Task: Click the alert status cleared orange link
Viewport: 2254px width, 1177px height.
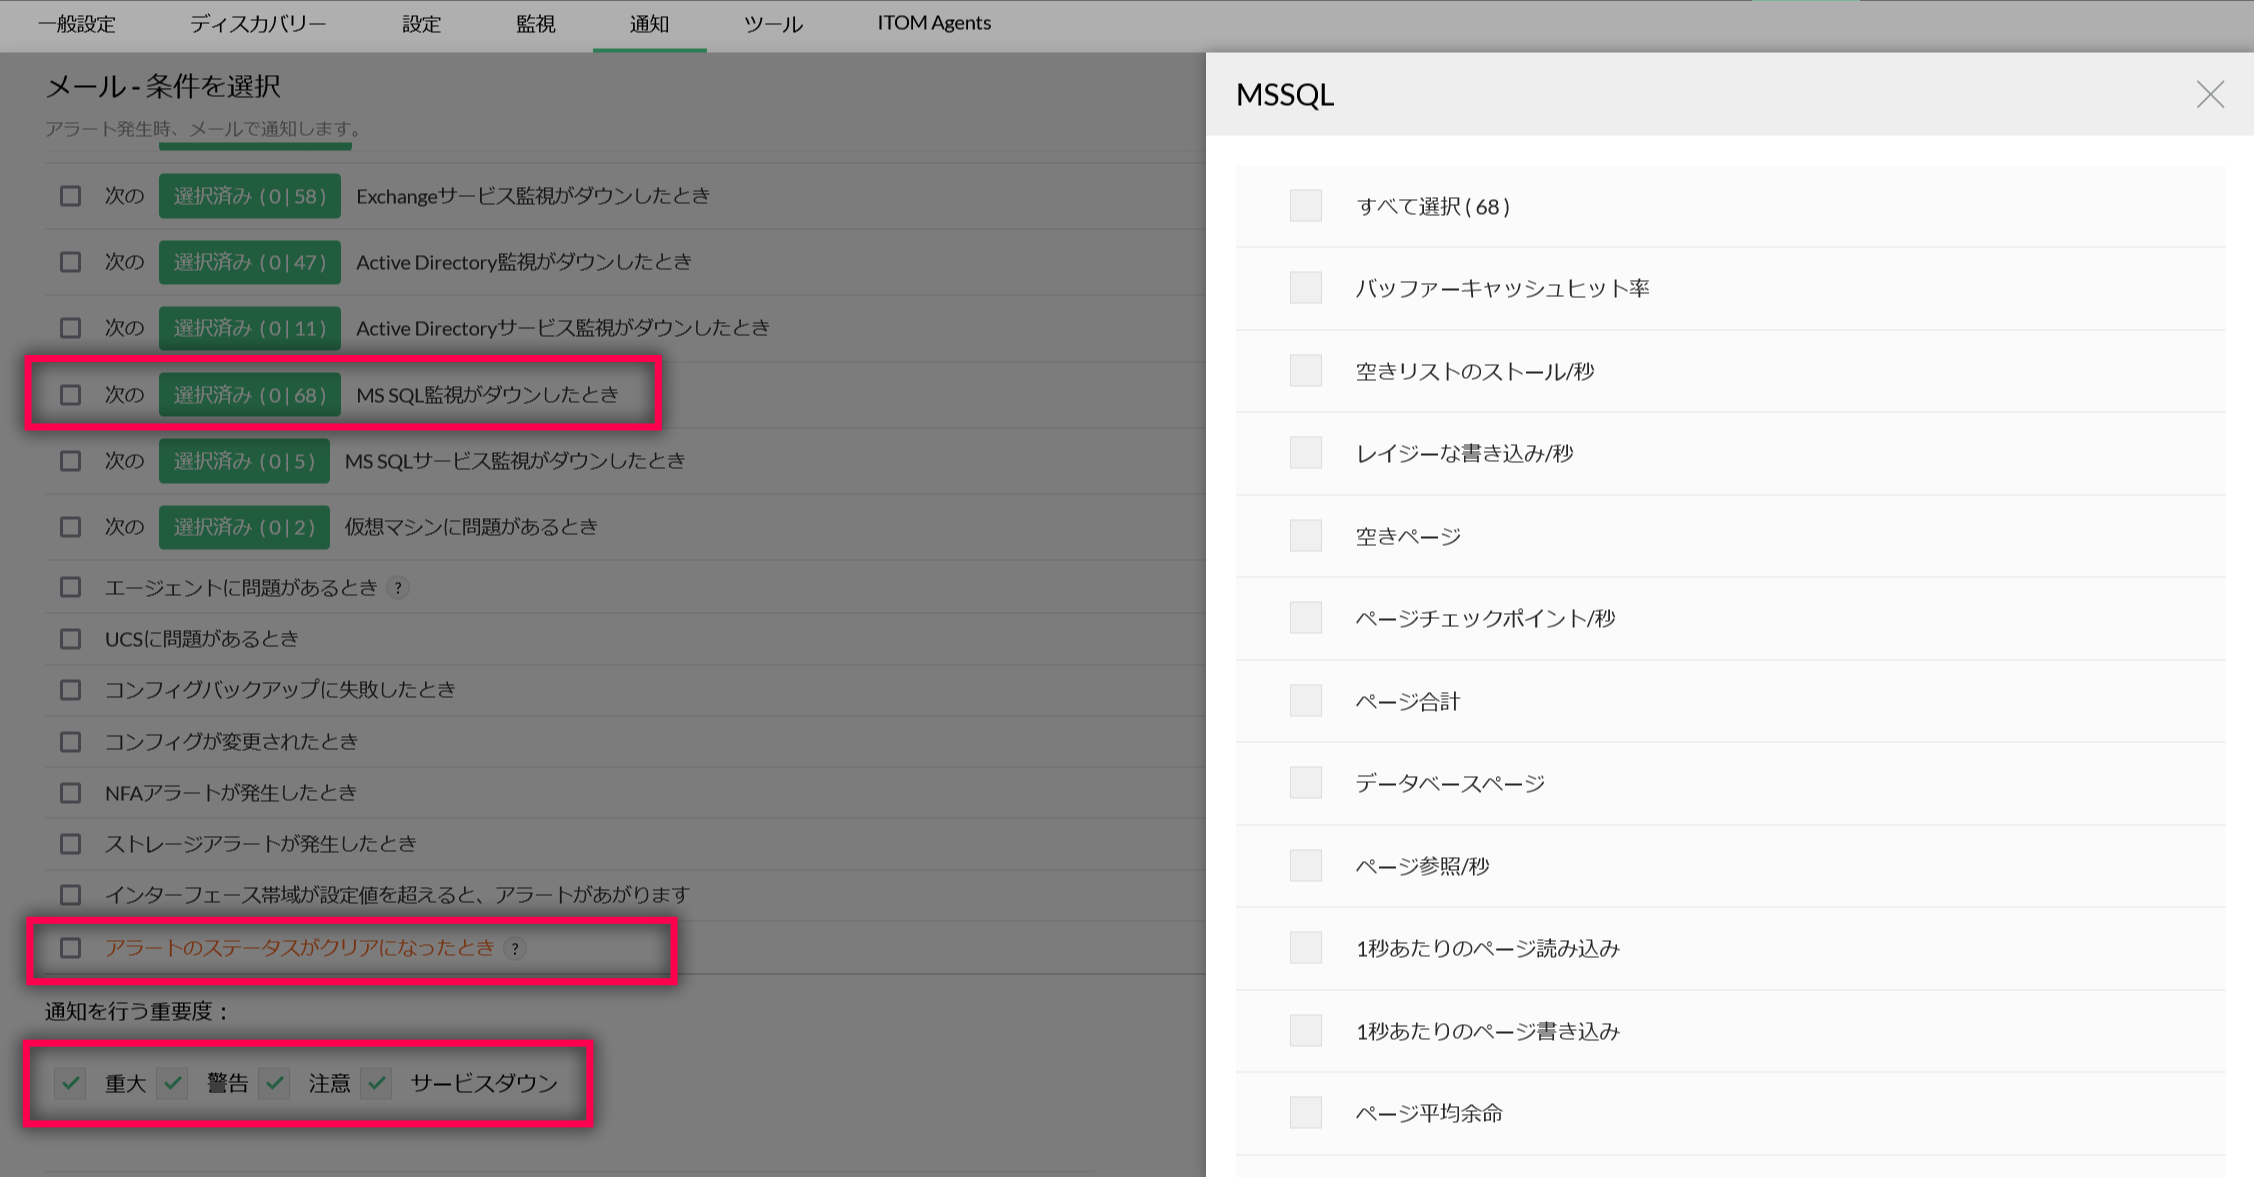Action: tap(299, 948)
